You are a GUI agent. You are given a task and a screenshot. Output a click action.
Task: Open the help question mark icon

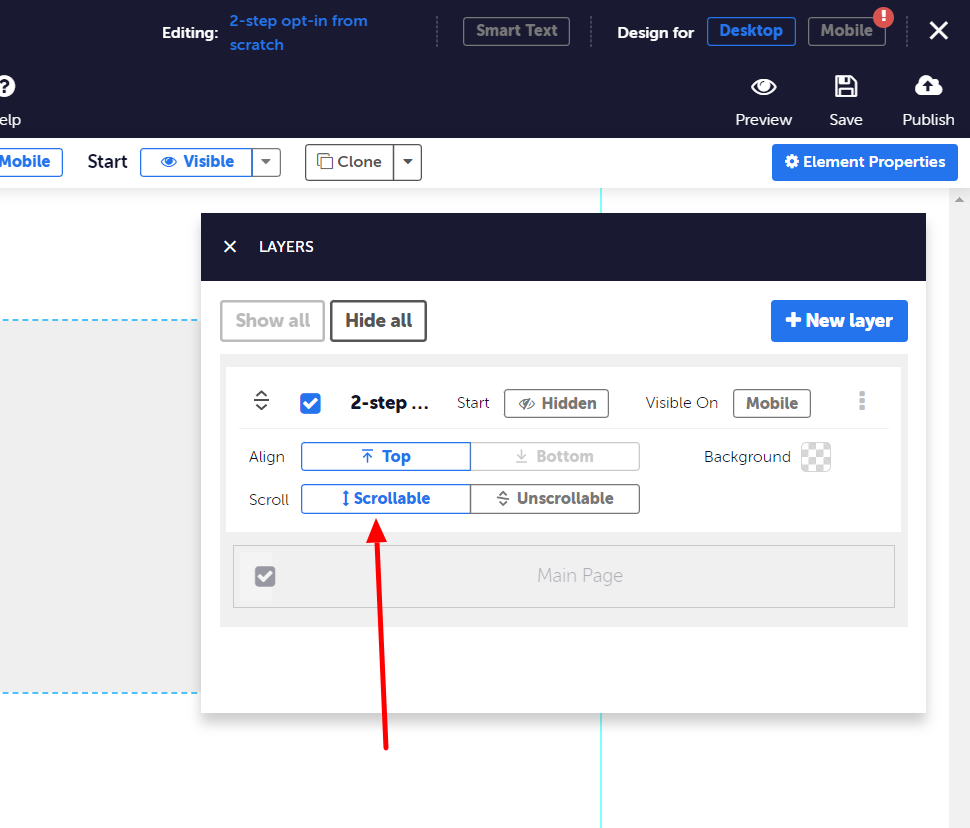pos(6,86)
